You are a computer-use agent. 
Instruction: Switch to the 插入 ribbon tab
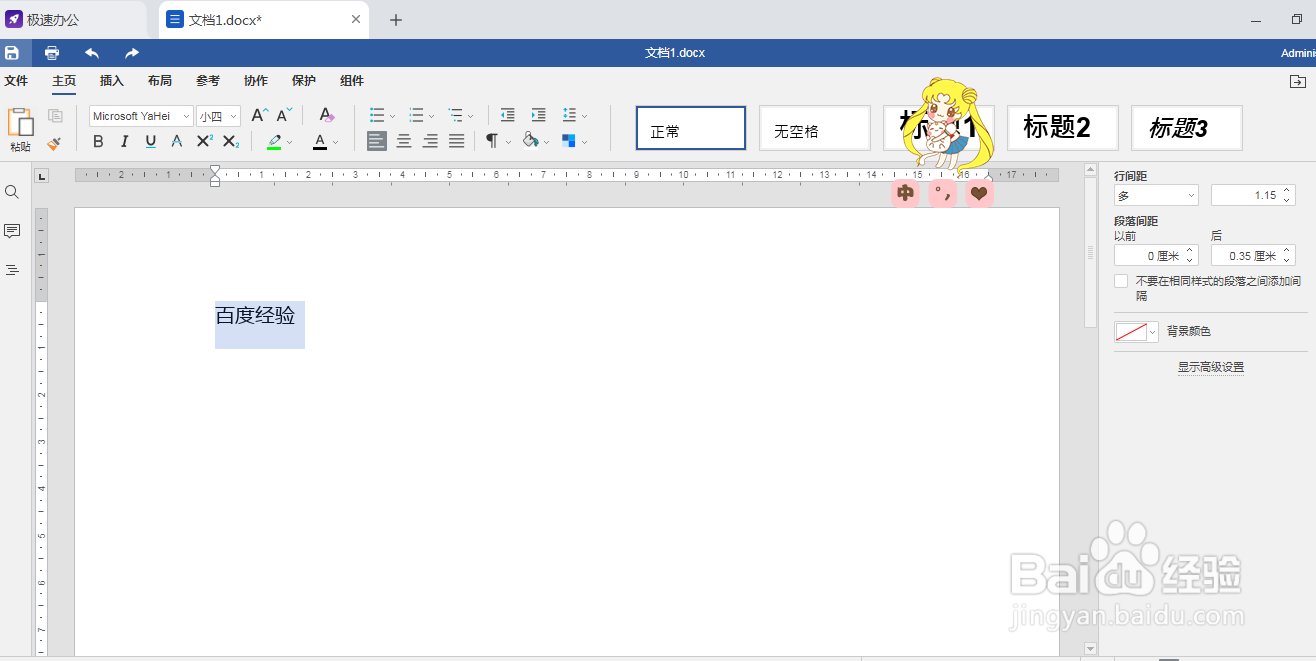coord(111,81)
